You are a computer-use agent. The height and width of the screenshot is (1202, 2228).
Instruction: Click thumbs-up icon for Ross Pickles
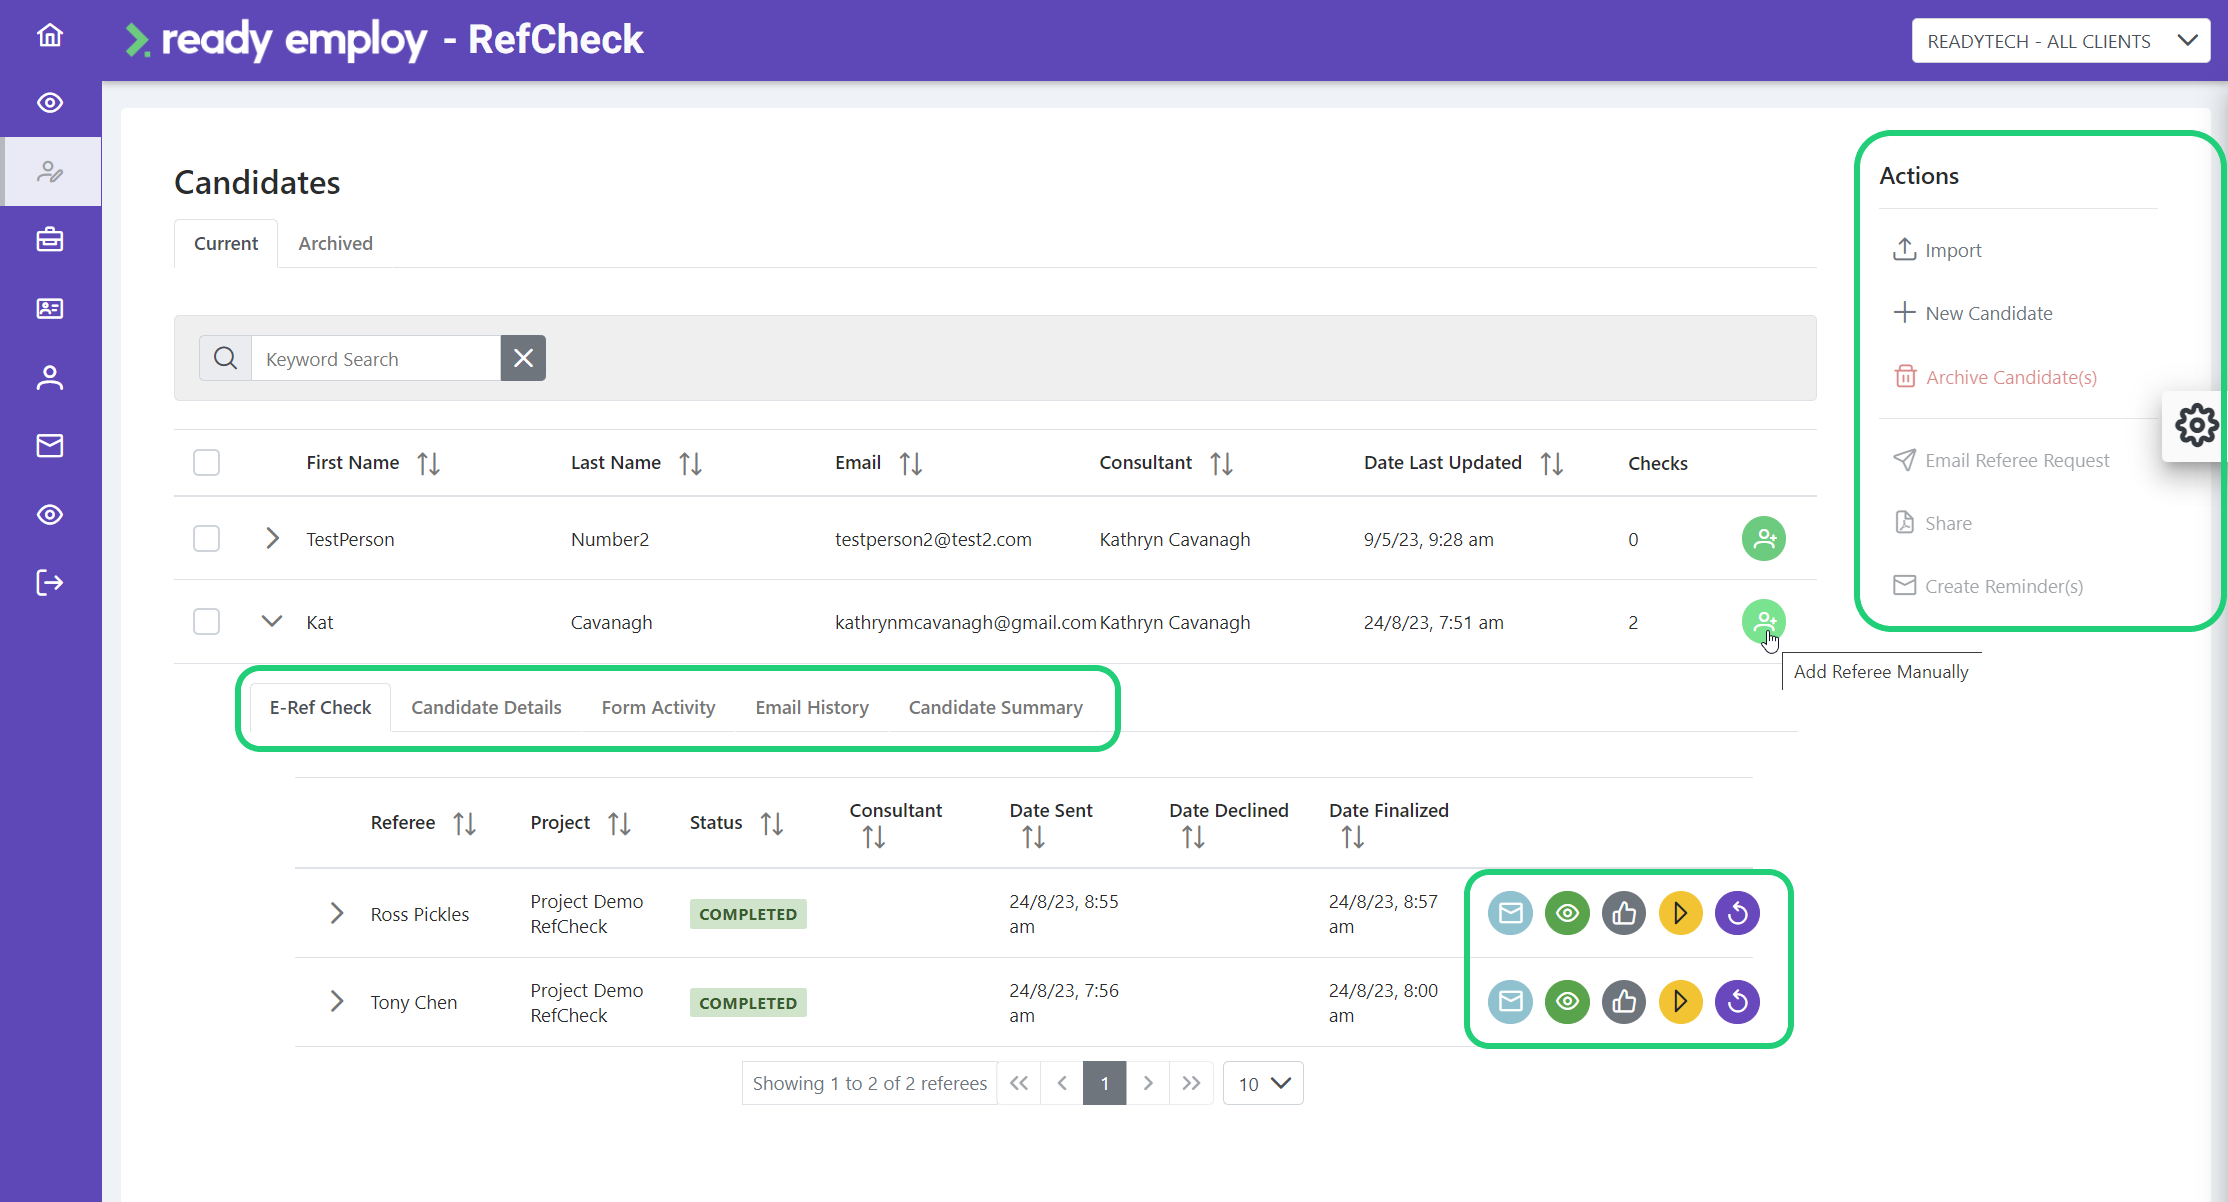(x=1624, y=913)
